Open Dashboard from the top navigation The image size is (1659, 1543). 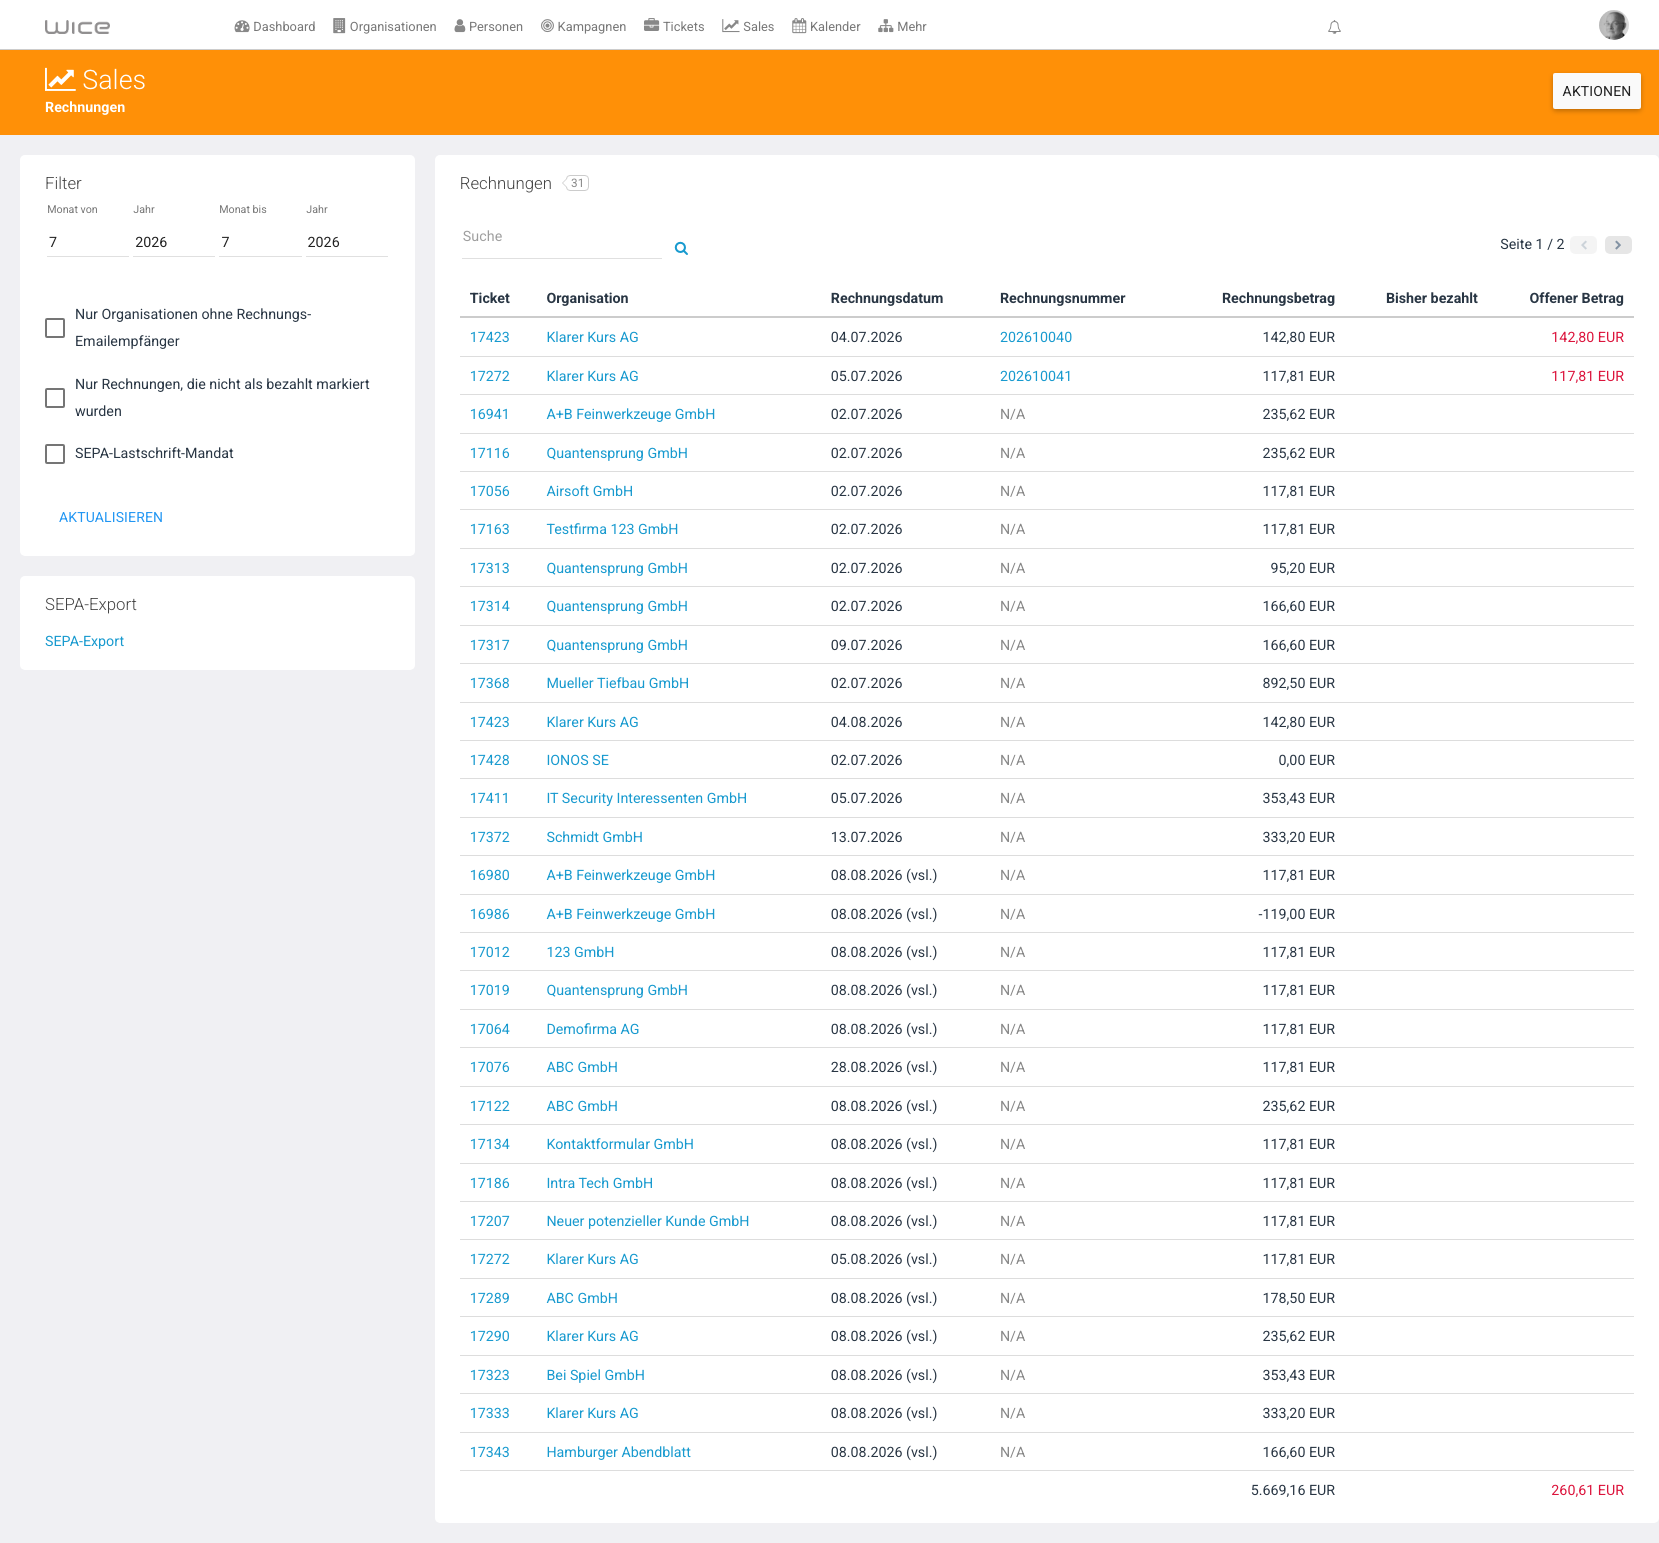click(275, 27)
